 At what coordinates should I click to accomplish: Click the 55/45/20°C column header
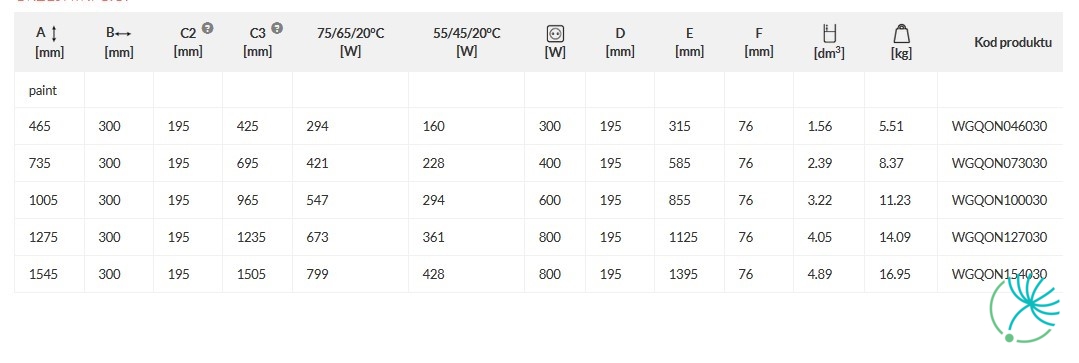[467, 43]
